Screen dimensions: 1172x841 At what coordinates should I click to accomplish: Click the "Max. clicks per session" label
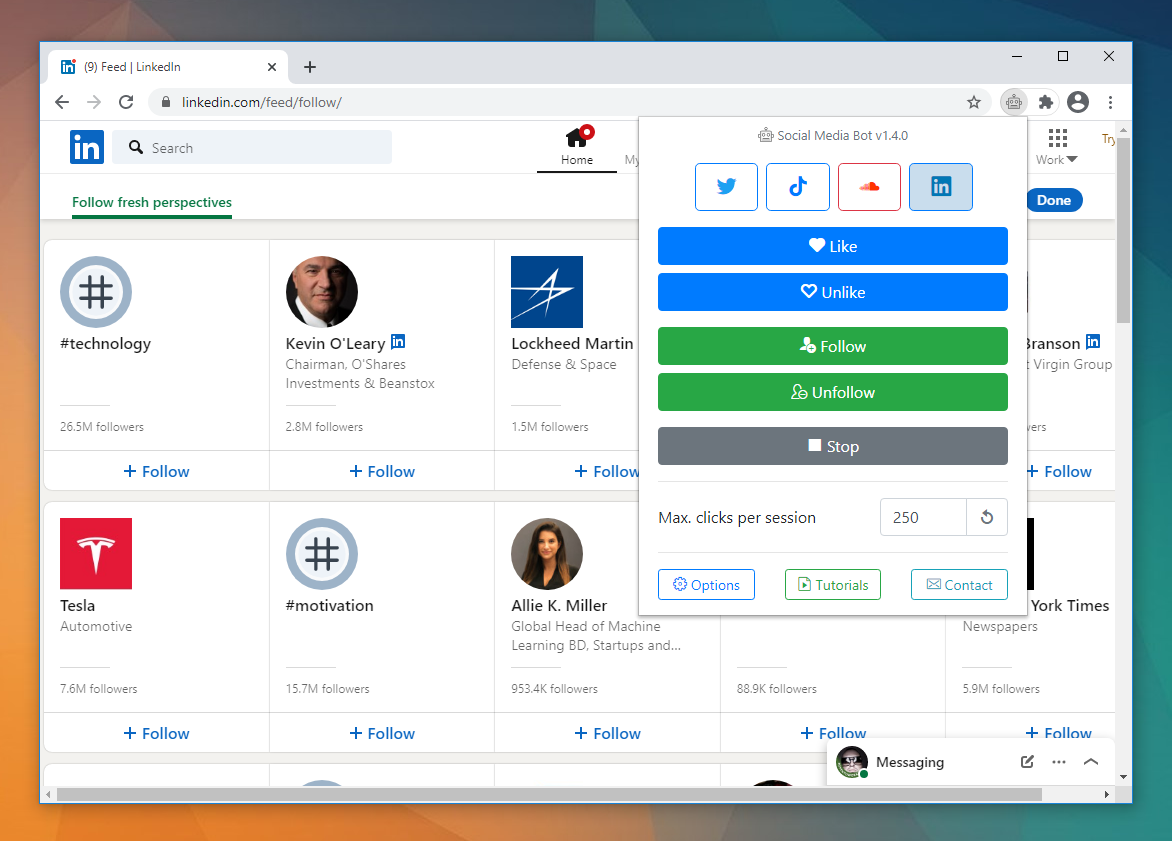(x=737, y=517)
